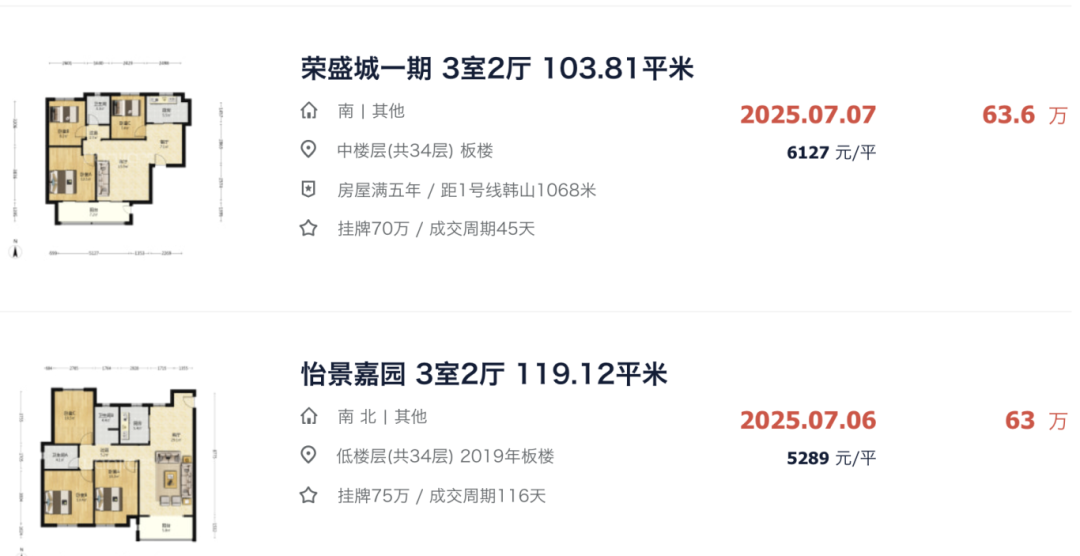Click house icon beside 南 | 其他

[x=309, y=111]
